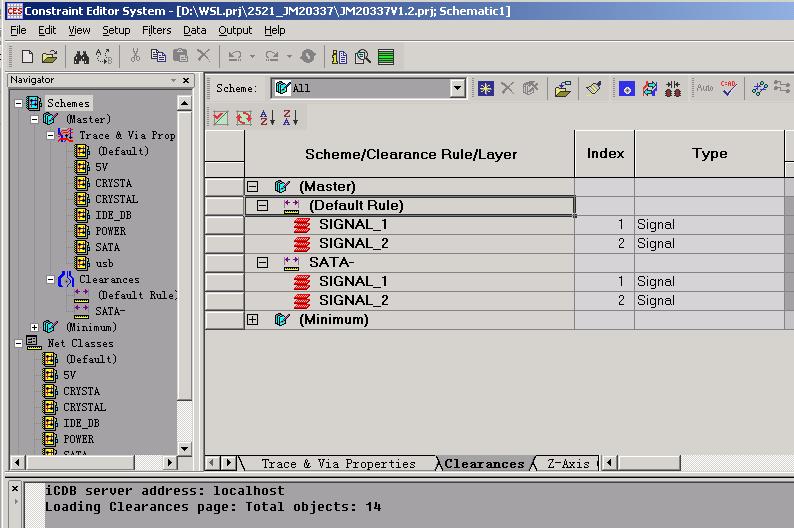Image resolution: width=794 pixels, height=528 pixels.
Task: Open file with the folder icon
Action: [x=49, y=57]
